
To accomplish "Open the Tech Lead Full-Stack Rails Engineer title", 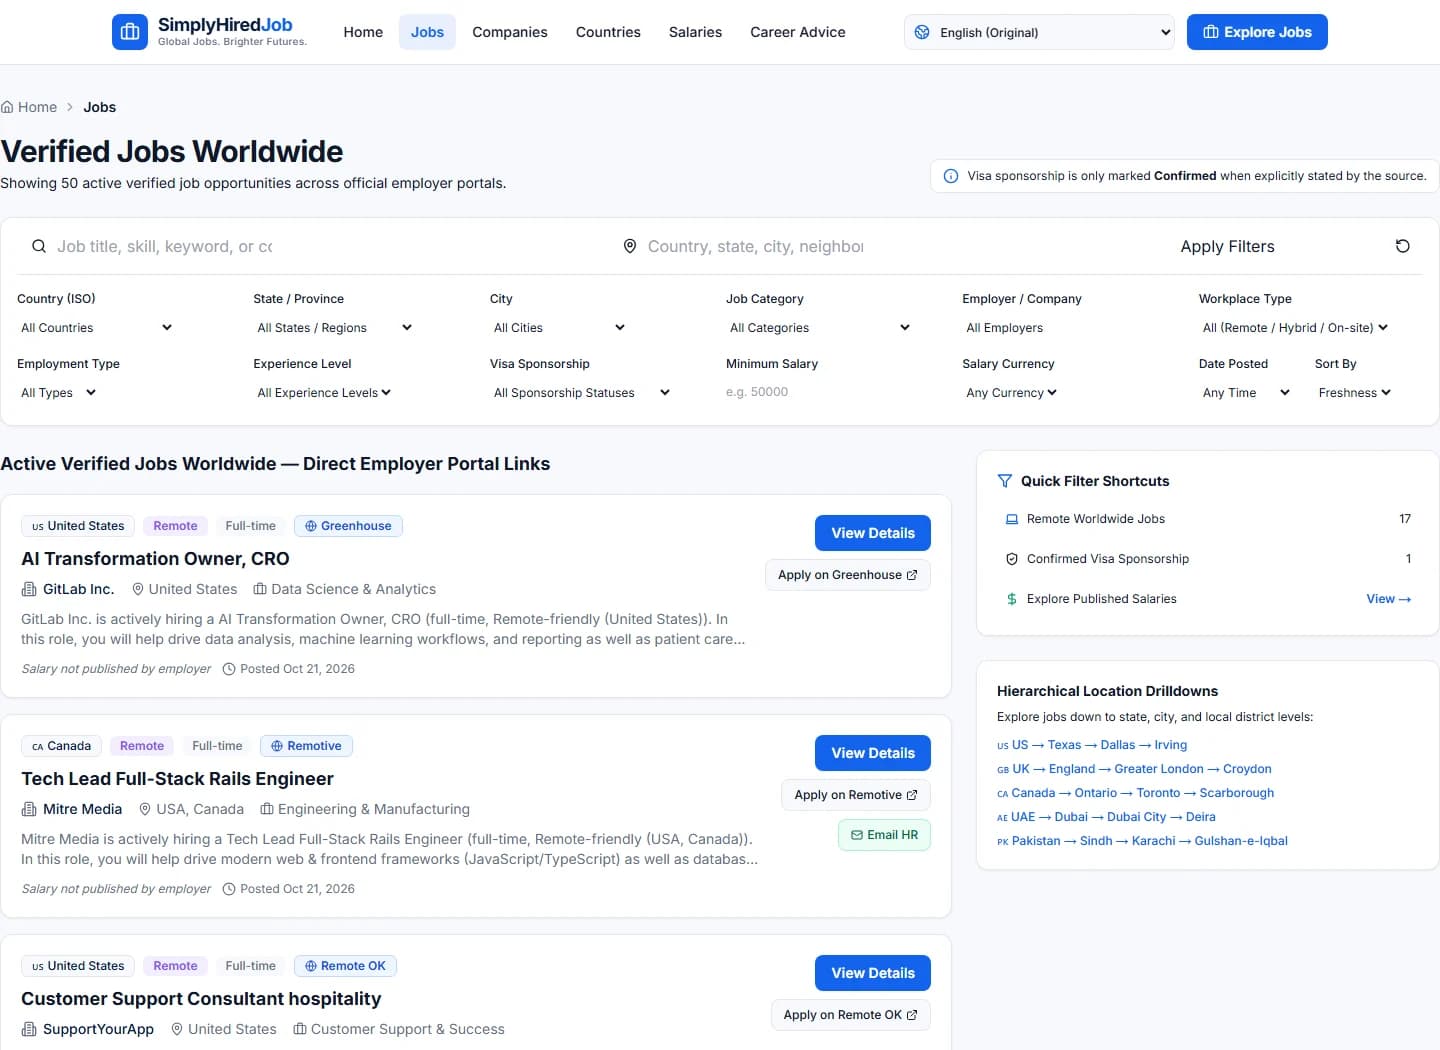I will tap(177, 779).
